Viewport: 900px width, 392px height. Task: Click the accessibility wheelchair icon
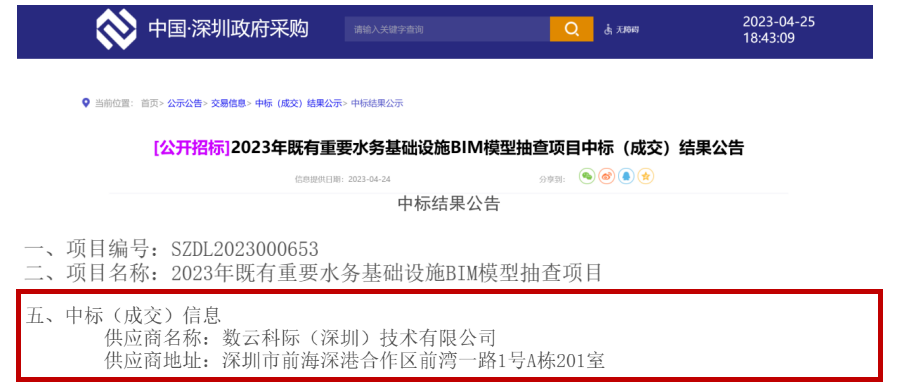click(x=608, y=30)
